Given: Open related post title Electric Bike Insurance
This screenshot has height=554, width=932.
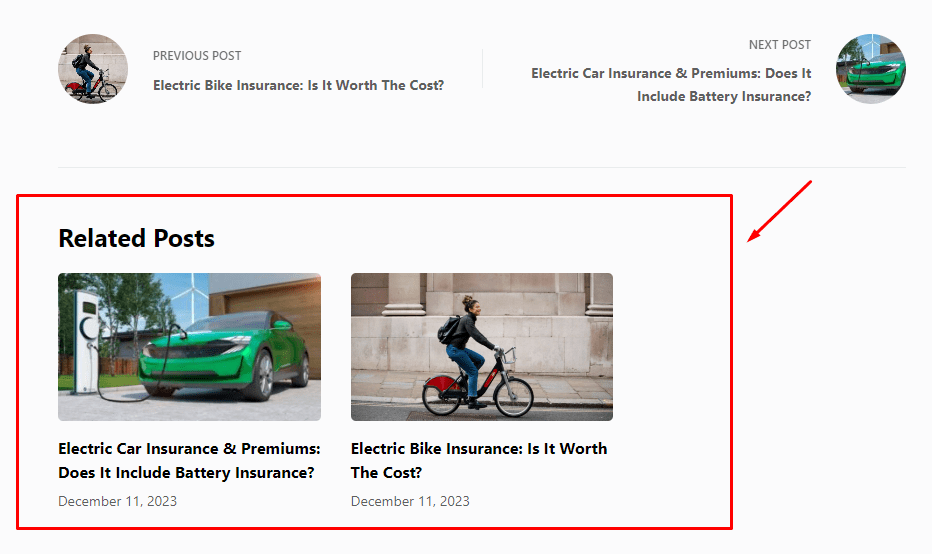Looking at the screenshot, I should (479, 460).
